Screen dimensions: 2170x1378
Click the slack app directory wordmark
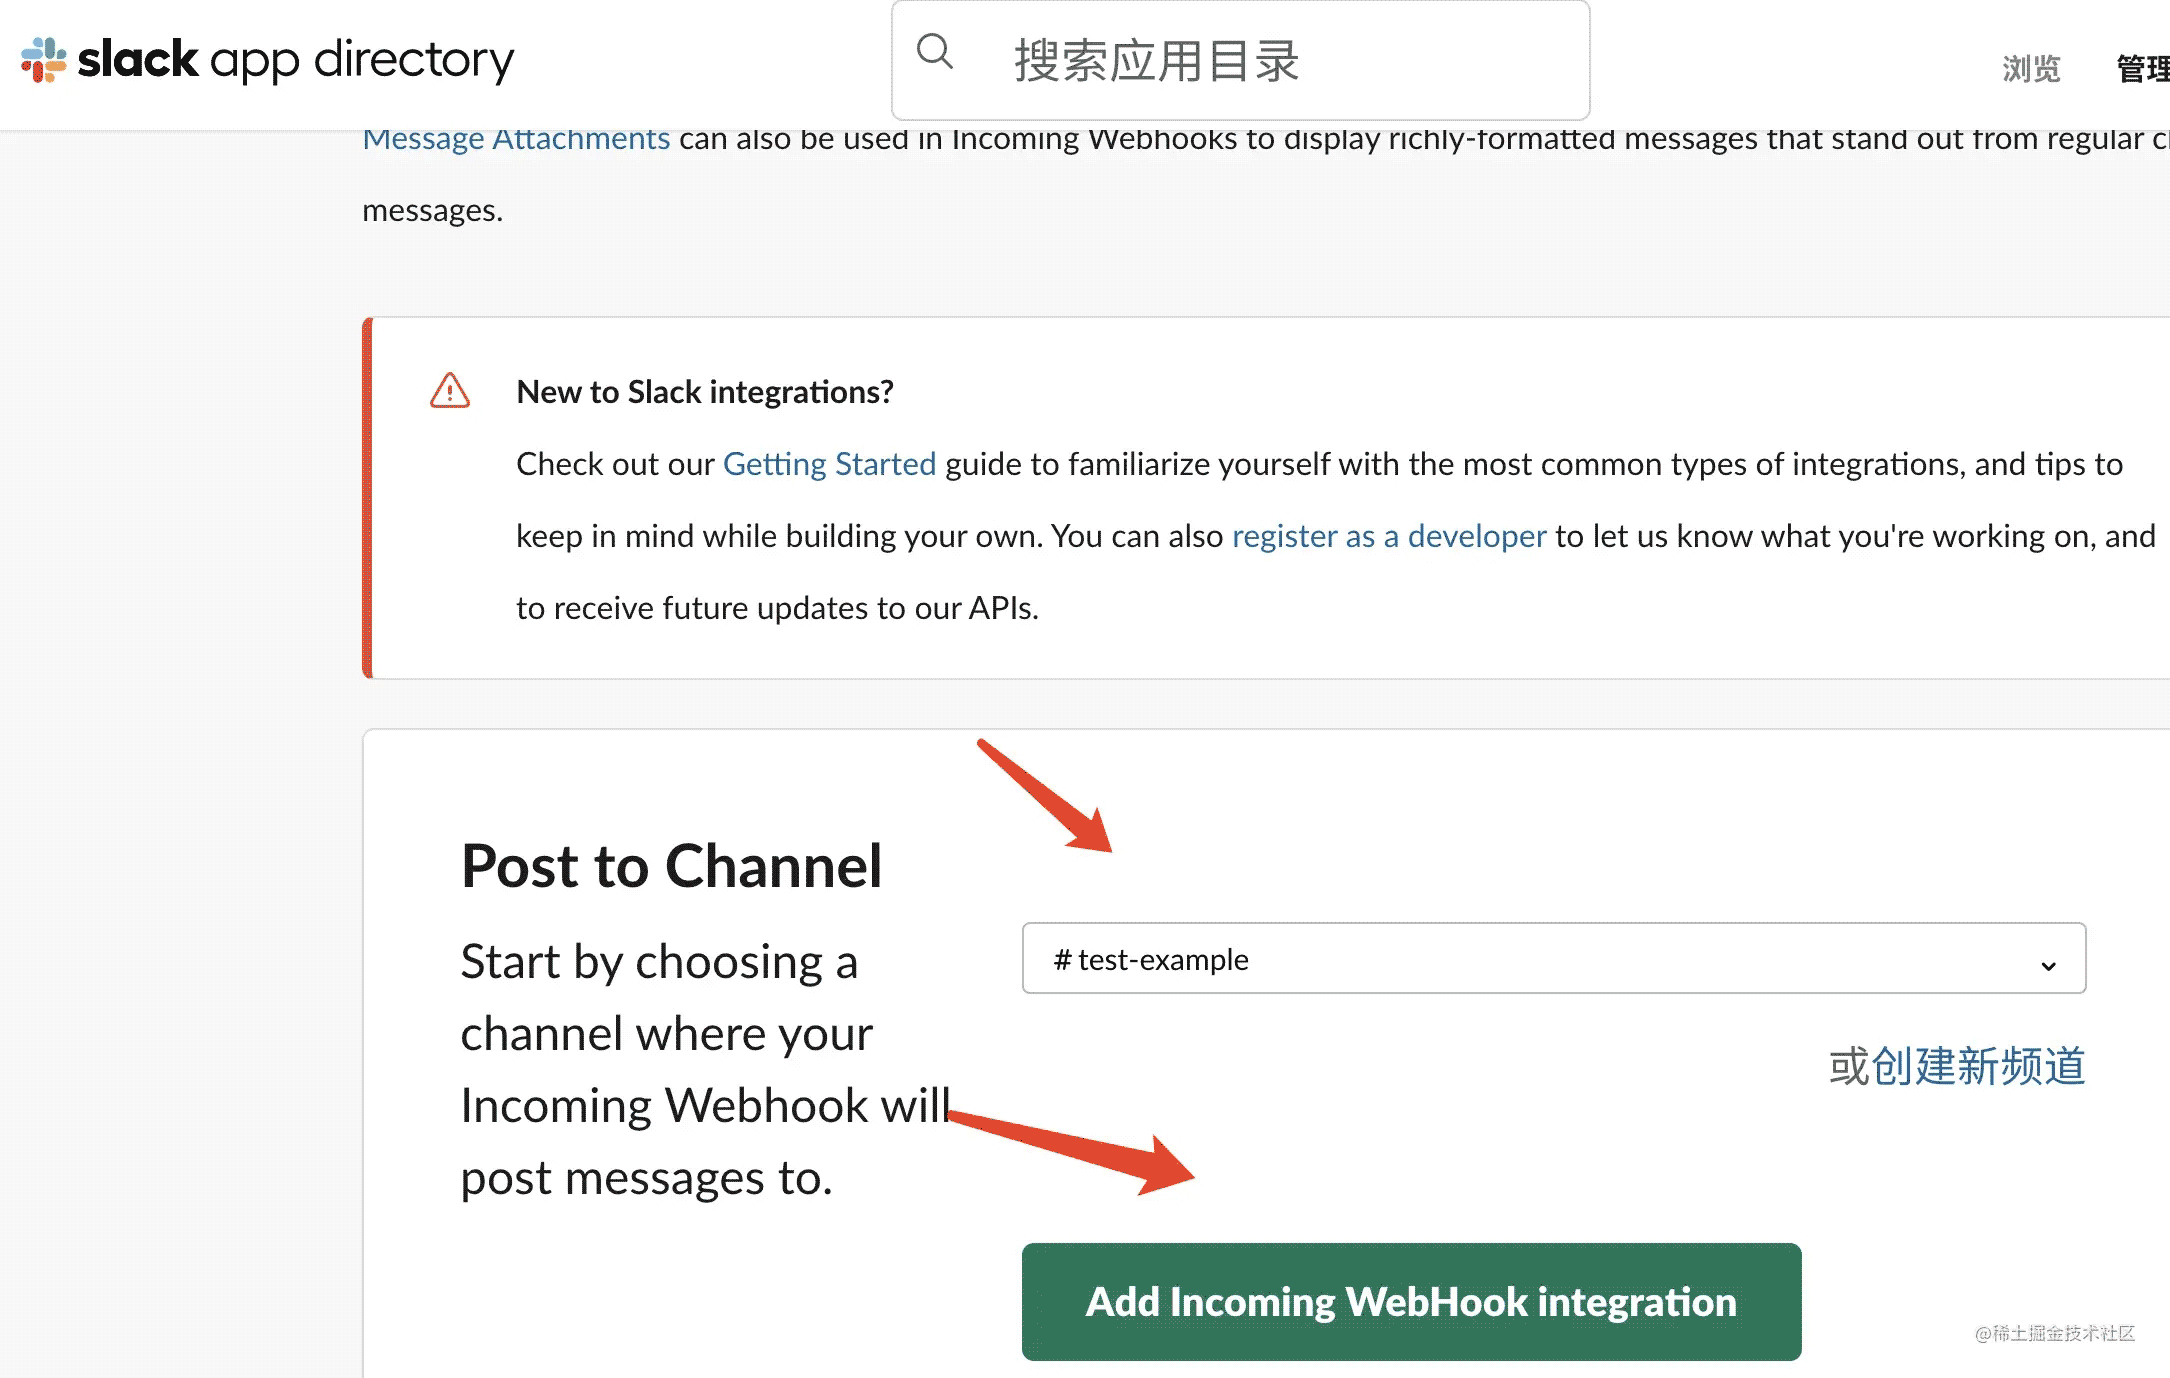[x=296, y=60]
